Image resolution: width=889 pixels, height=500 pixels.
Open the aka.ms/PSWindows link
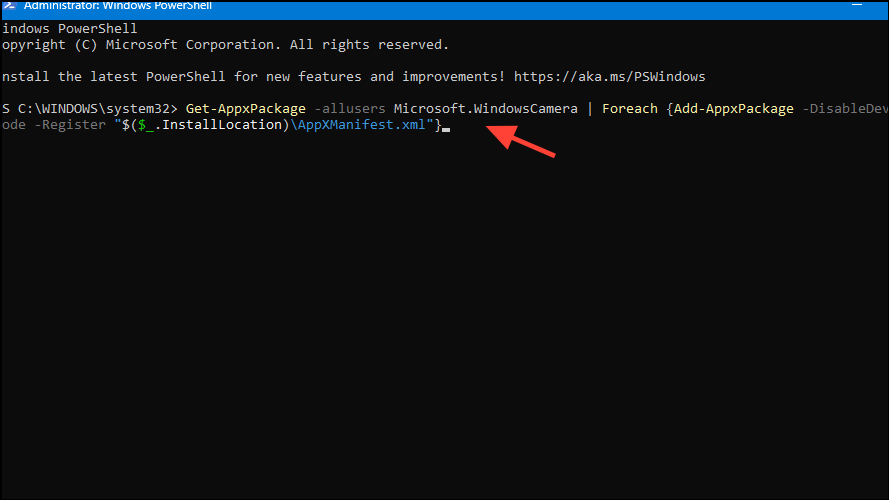click(609, 77)
